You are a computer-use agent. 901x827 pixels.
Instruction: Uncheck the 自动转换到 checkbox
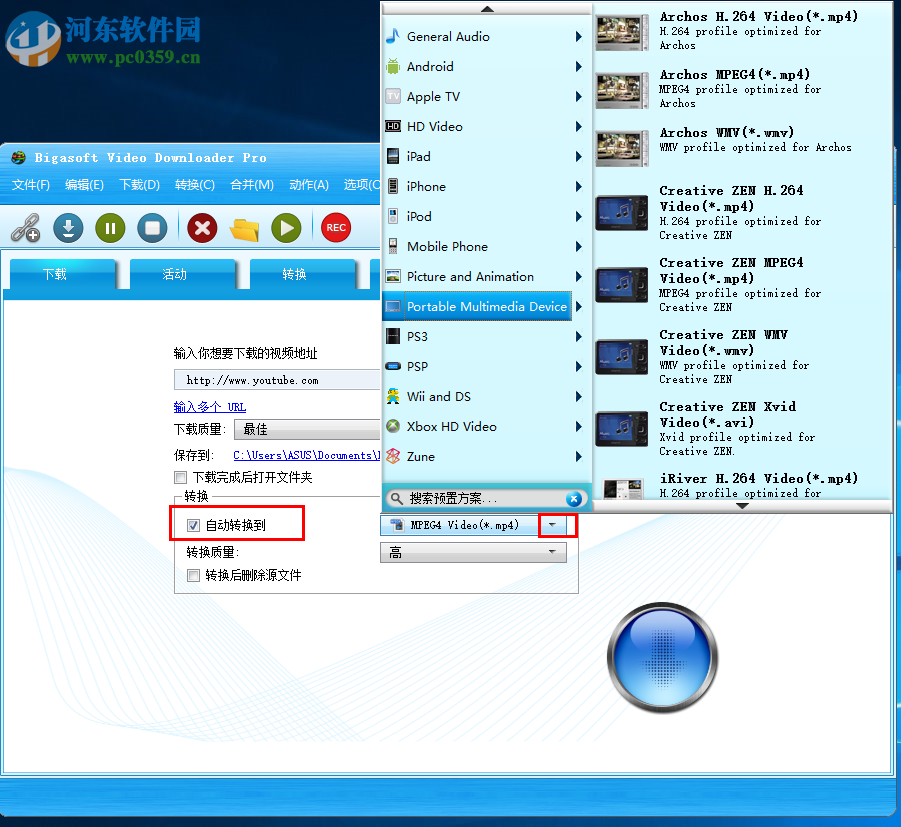(192, 525)
